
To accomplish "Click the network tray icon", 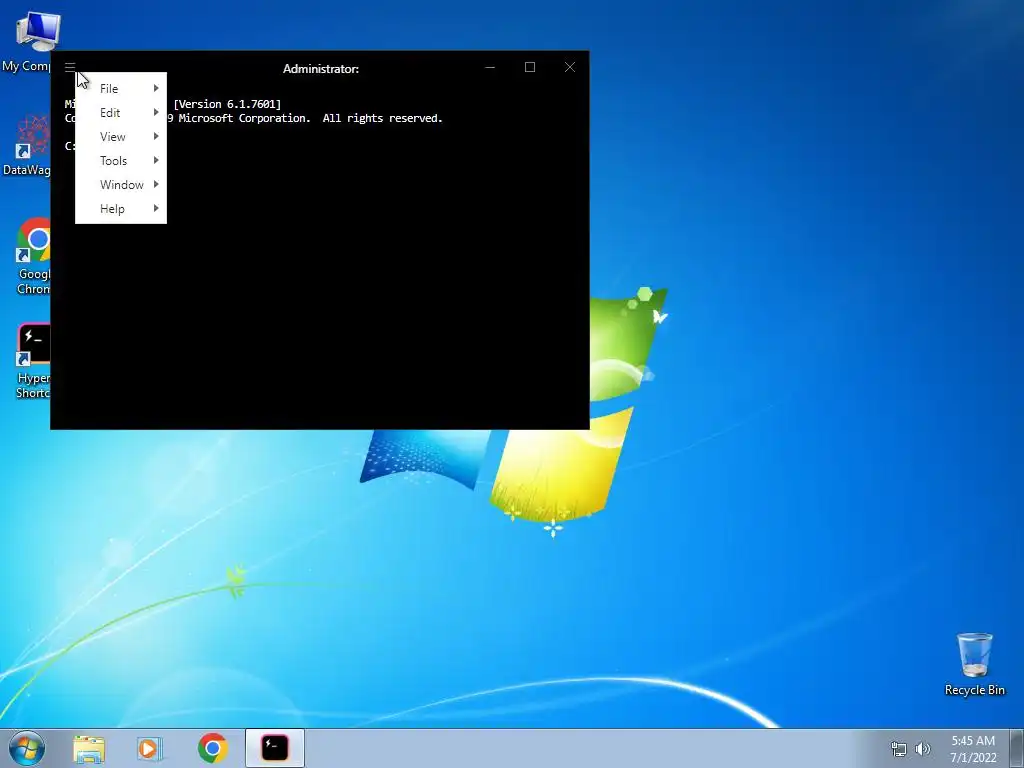I will [899, 749].
